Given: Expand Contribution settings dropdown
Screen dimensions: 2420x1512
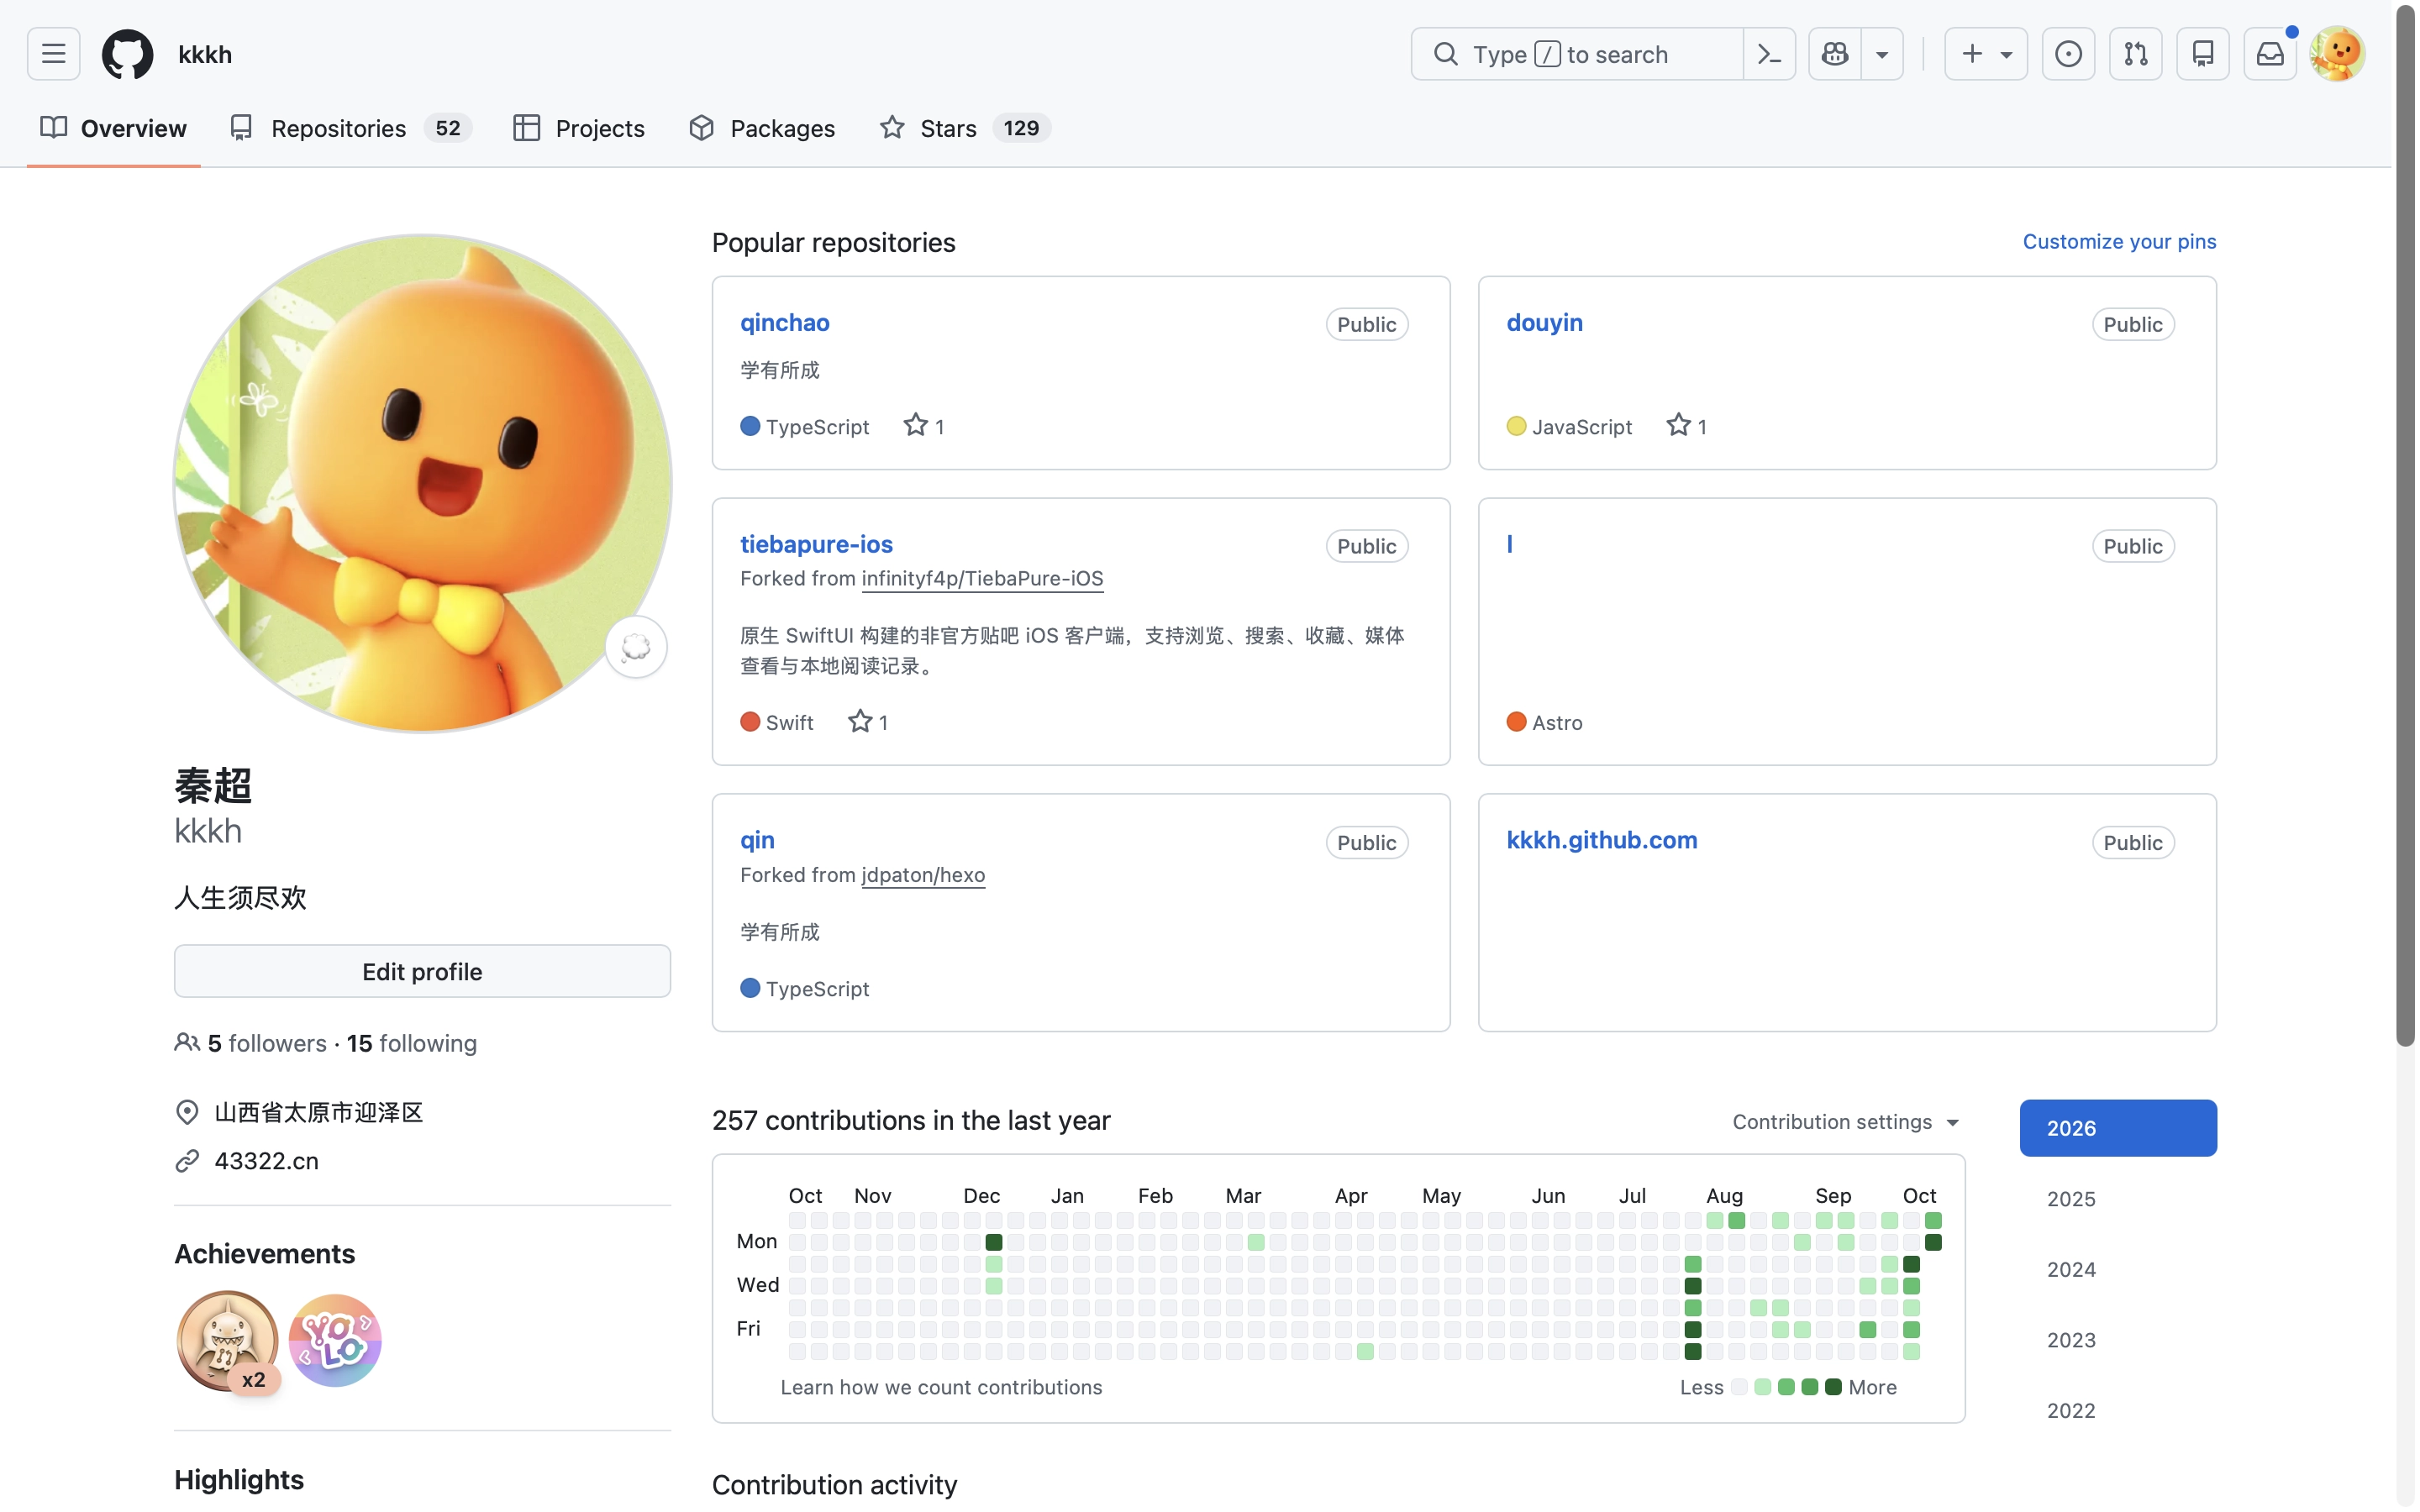Looking at the screenshot, I should (x=1846, y=1122).
